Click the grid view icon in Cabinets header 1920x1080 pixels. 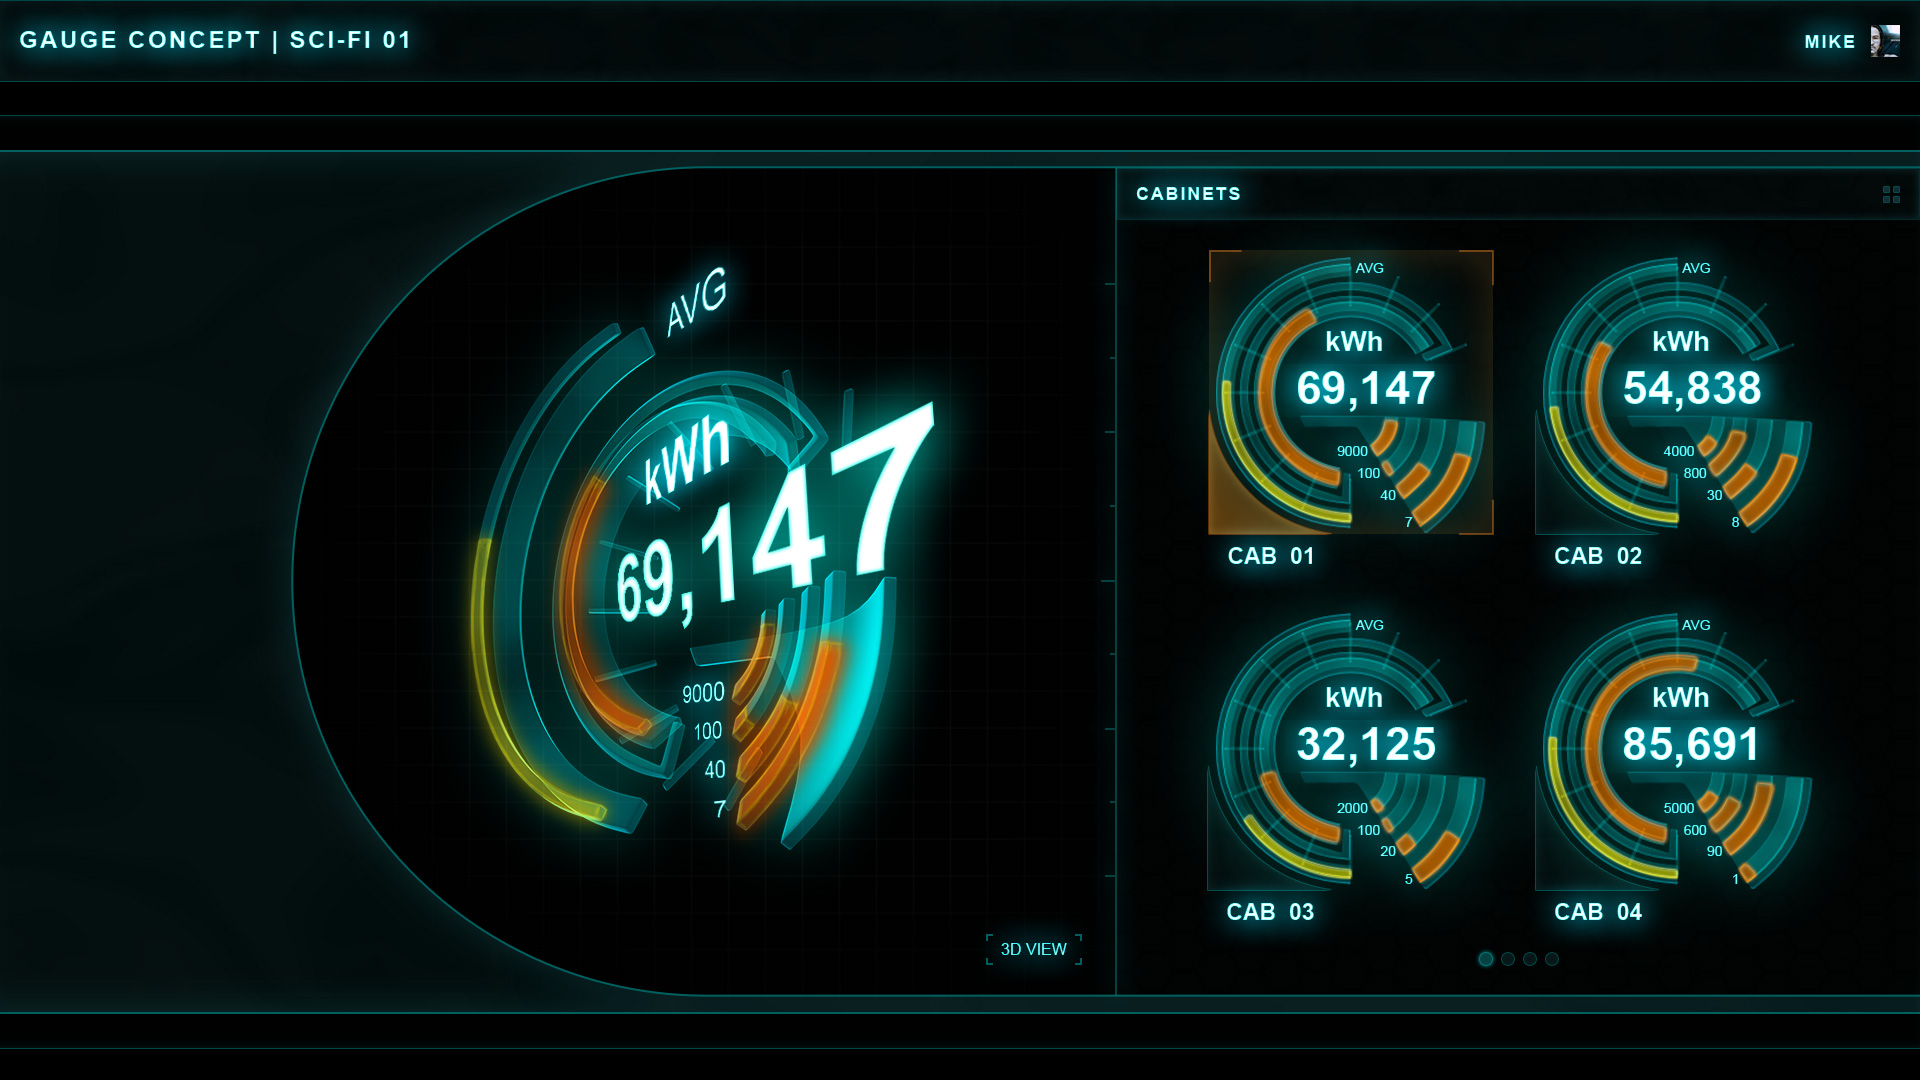pyautogui.click(x=1890, y=194)
